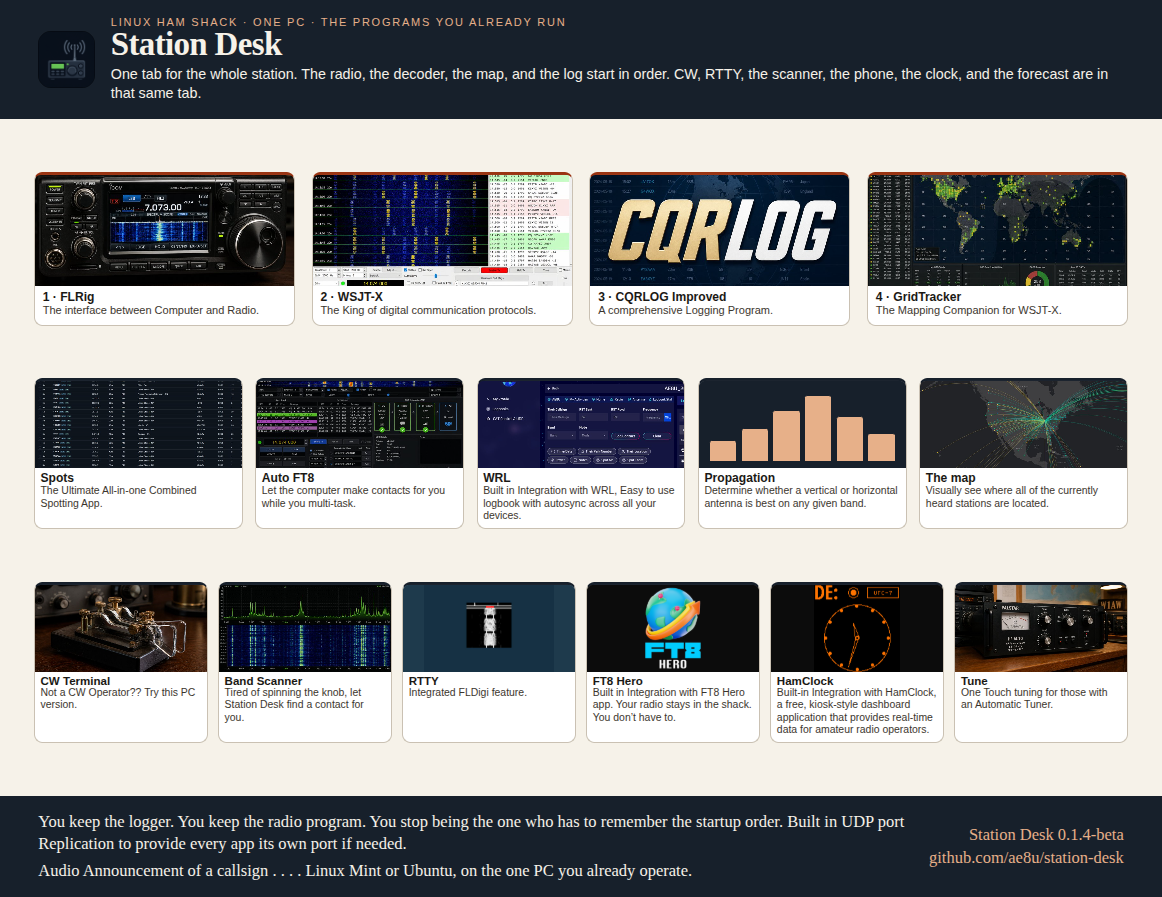1162x897 pixels.
Task: Click the CQRLOG logo image
Action: pos(720,231)
